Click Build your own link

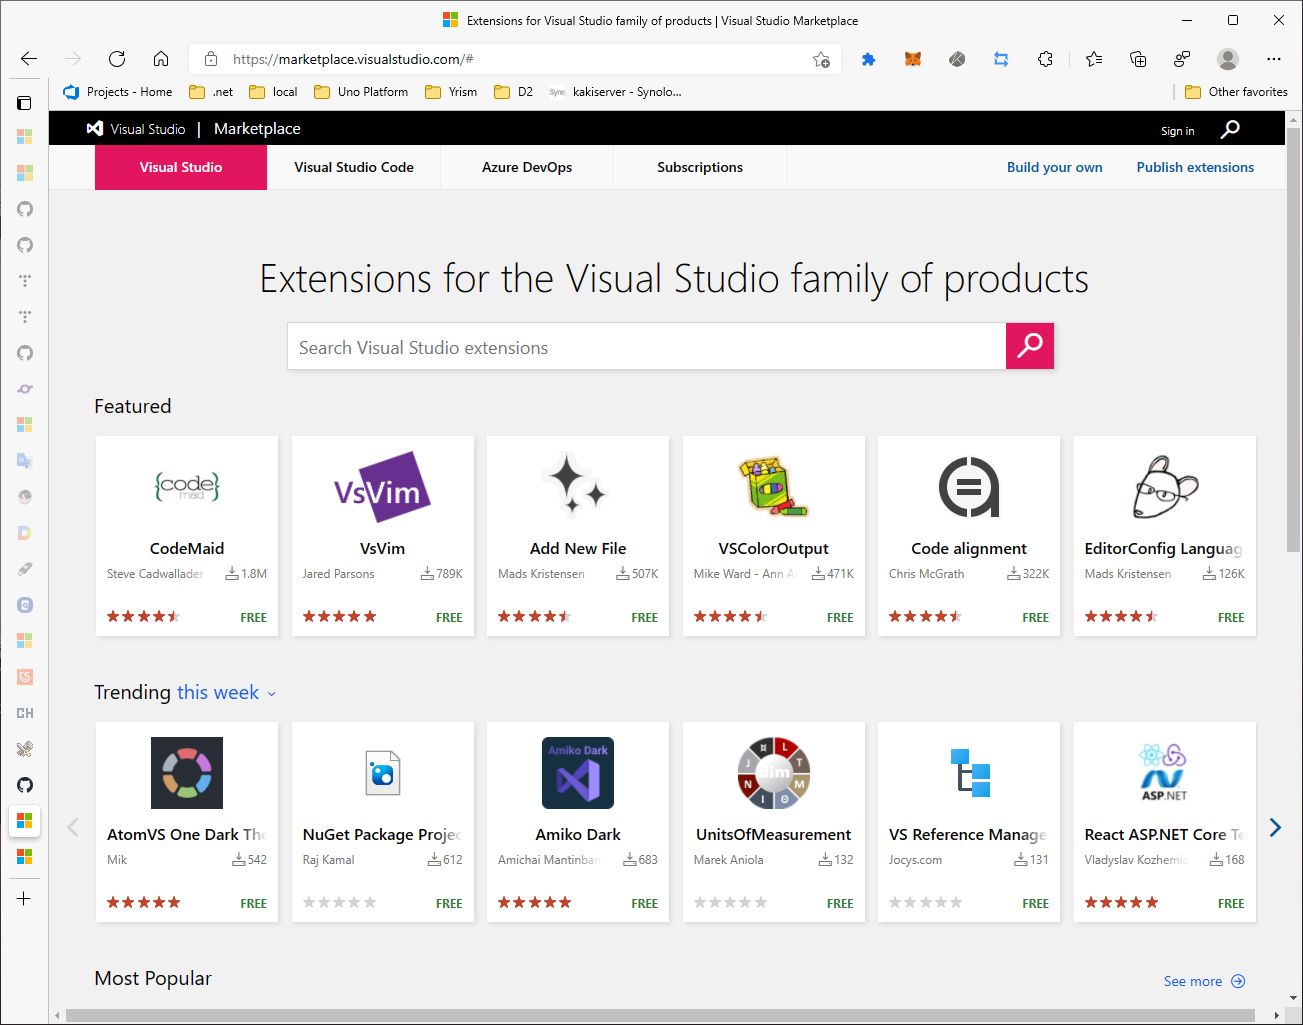click(1054, 167)
